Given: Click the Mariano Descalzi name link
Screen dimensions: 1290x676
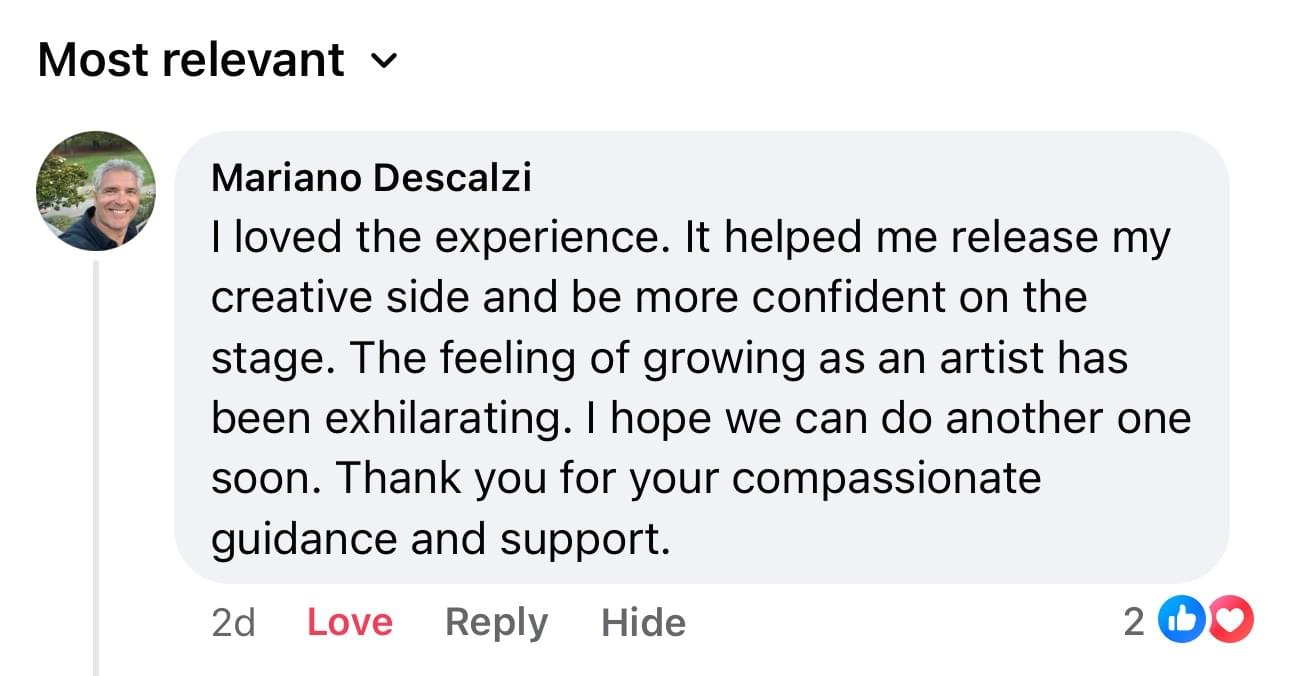Looking at the screenshot, I should tap(371, 178).
